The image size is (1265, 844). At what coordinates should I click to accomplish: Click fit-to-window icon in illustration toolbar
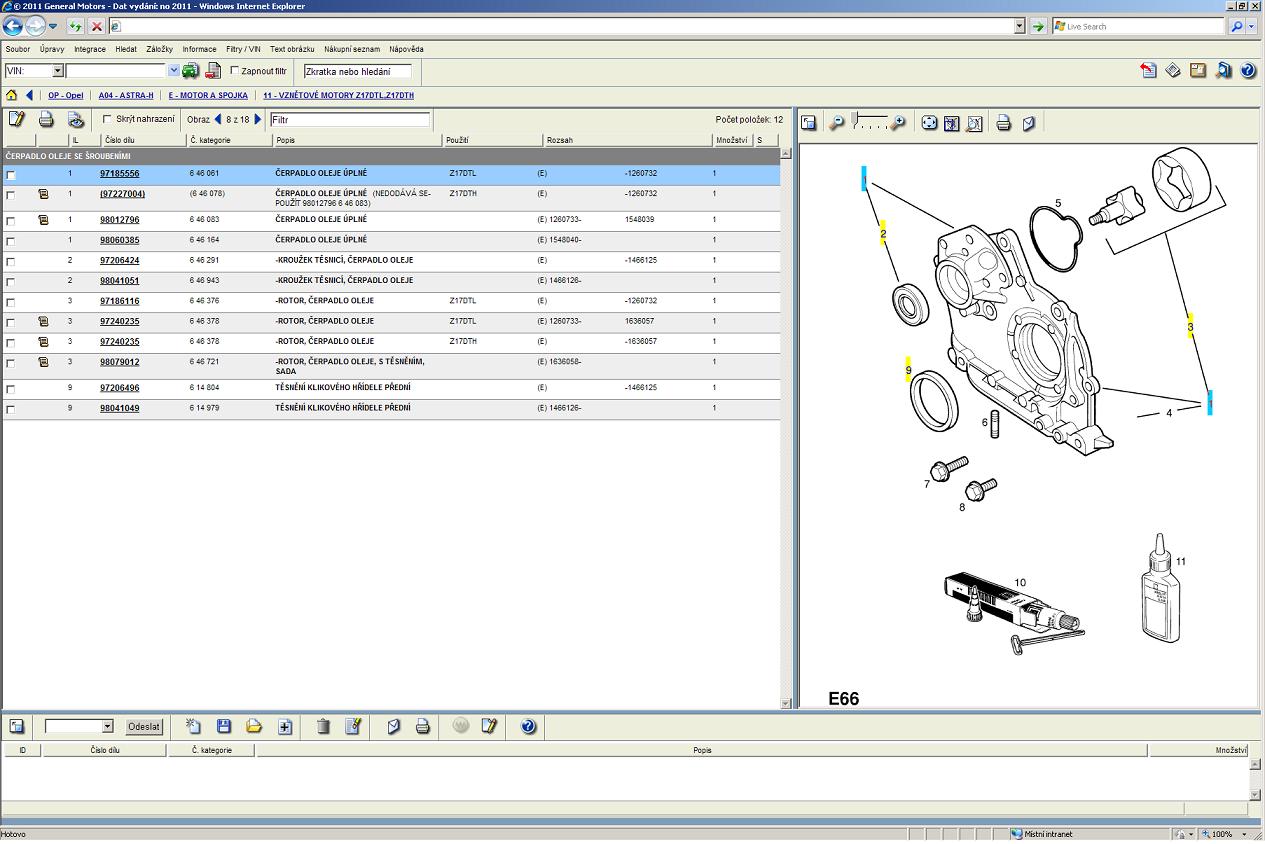point(929,123)
